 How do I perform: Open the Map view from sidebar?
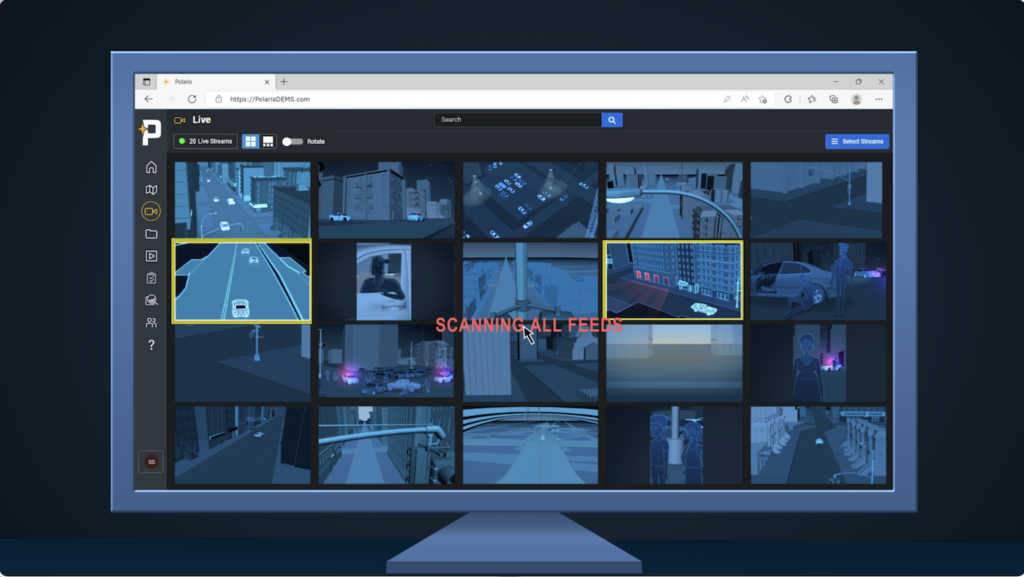point(151,189)
